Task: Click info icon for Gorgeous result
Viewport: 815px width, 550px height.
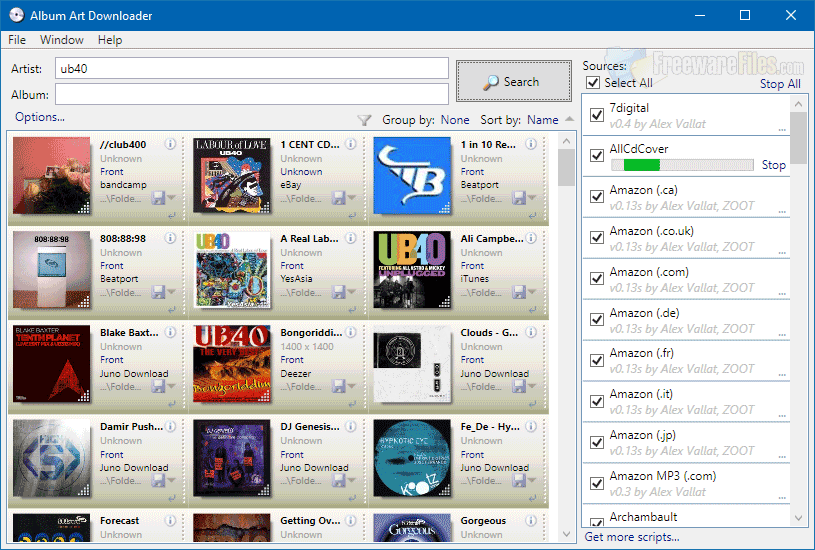Action: [531, 520]
